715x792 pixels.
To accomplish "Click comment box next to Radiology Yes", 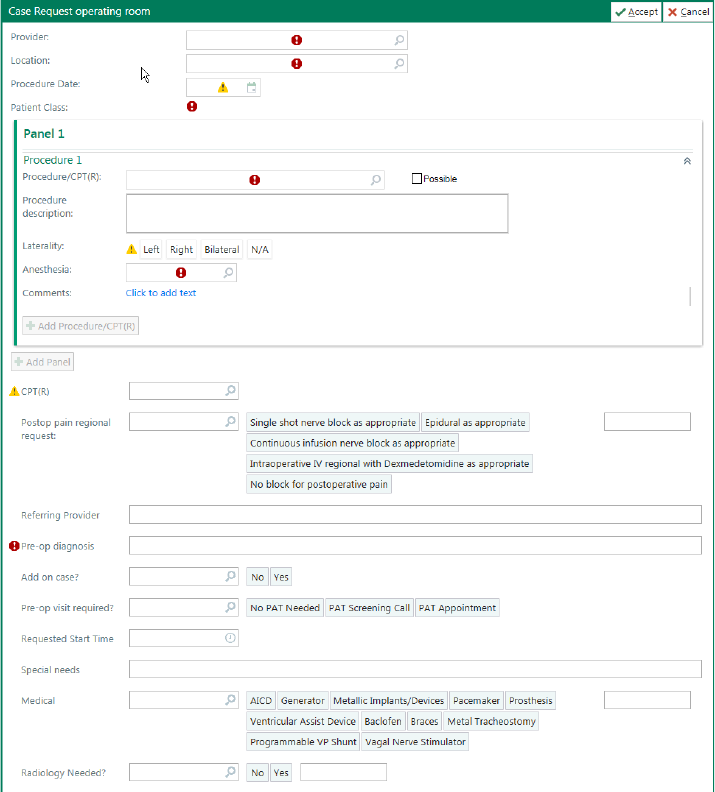I will tap(343, 772).
